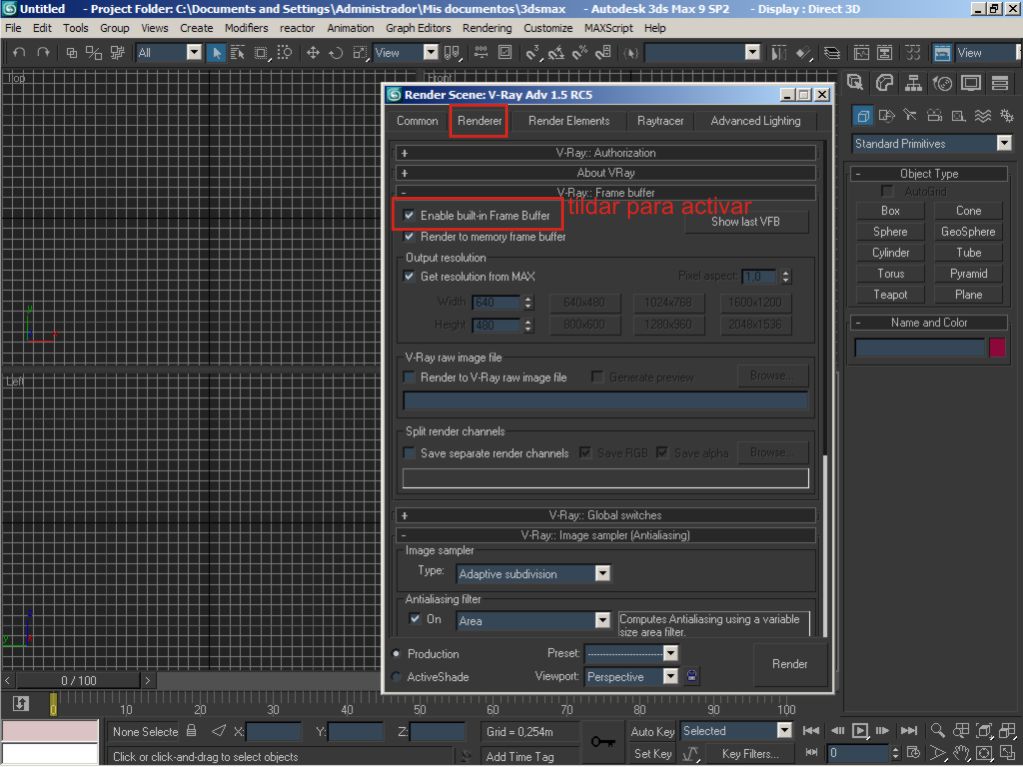1023x767 pixels.
Task: Select the Production radio button
Action: coord(396,654)
